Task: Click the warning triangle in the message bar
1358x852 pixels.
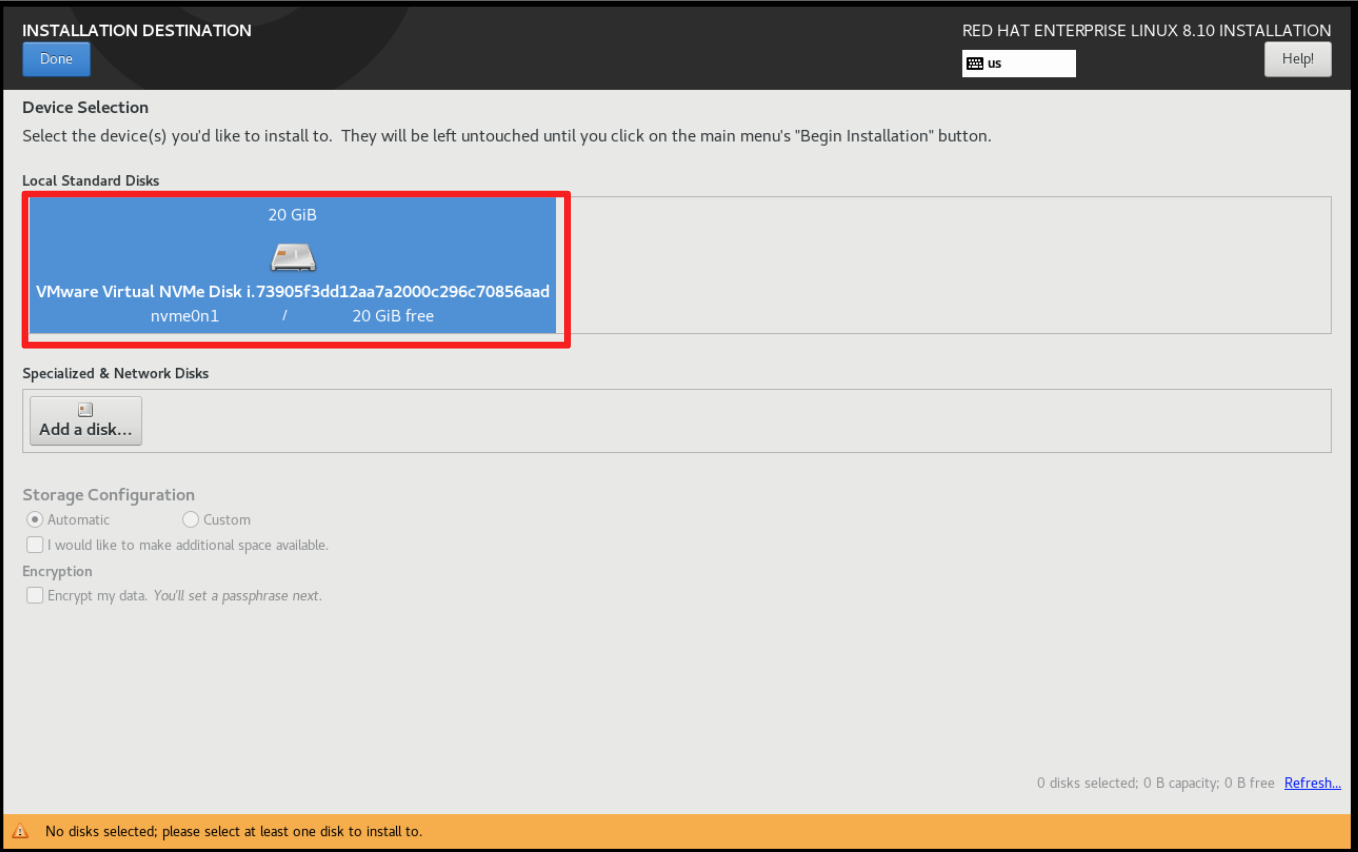Action: point(21,831)
